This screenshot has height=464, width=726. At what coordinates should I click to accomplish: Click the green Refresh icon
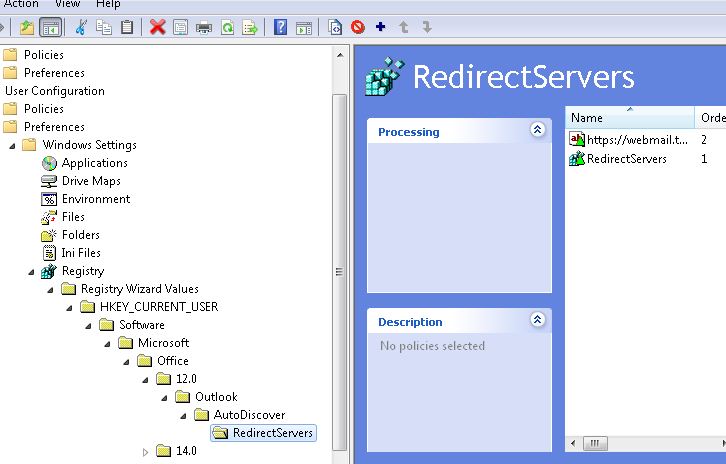point(227,28)
